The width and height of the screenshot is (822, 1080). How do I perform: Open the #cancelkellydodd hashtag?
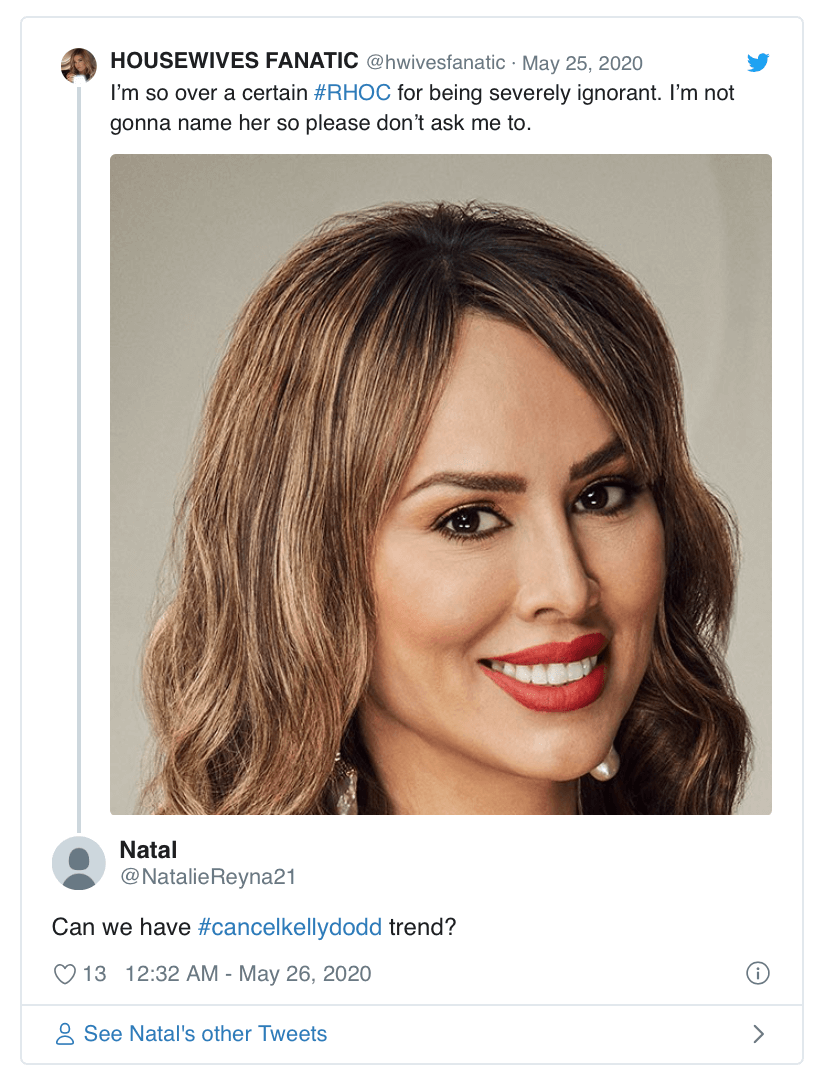pos(290,927)
